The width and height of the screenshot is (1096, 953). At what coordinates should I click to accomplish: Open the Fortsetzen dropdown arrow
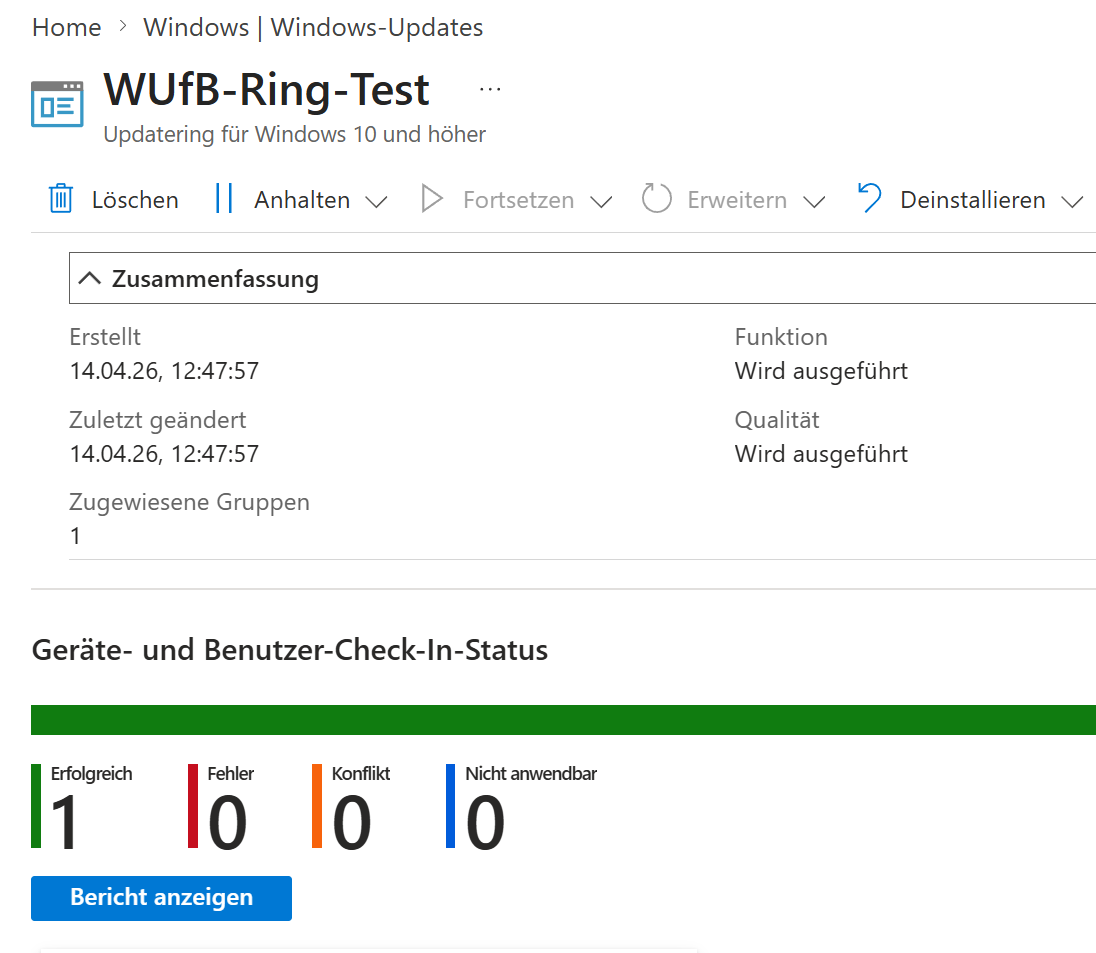pos(601,201)
